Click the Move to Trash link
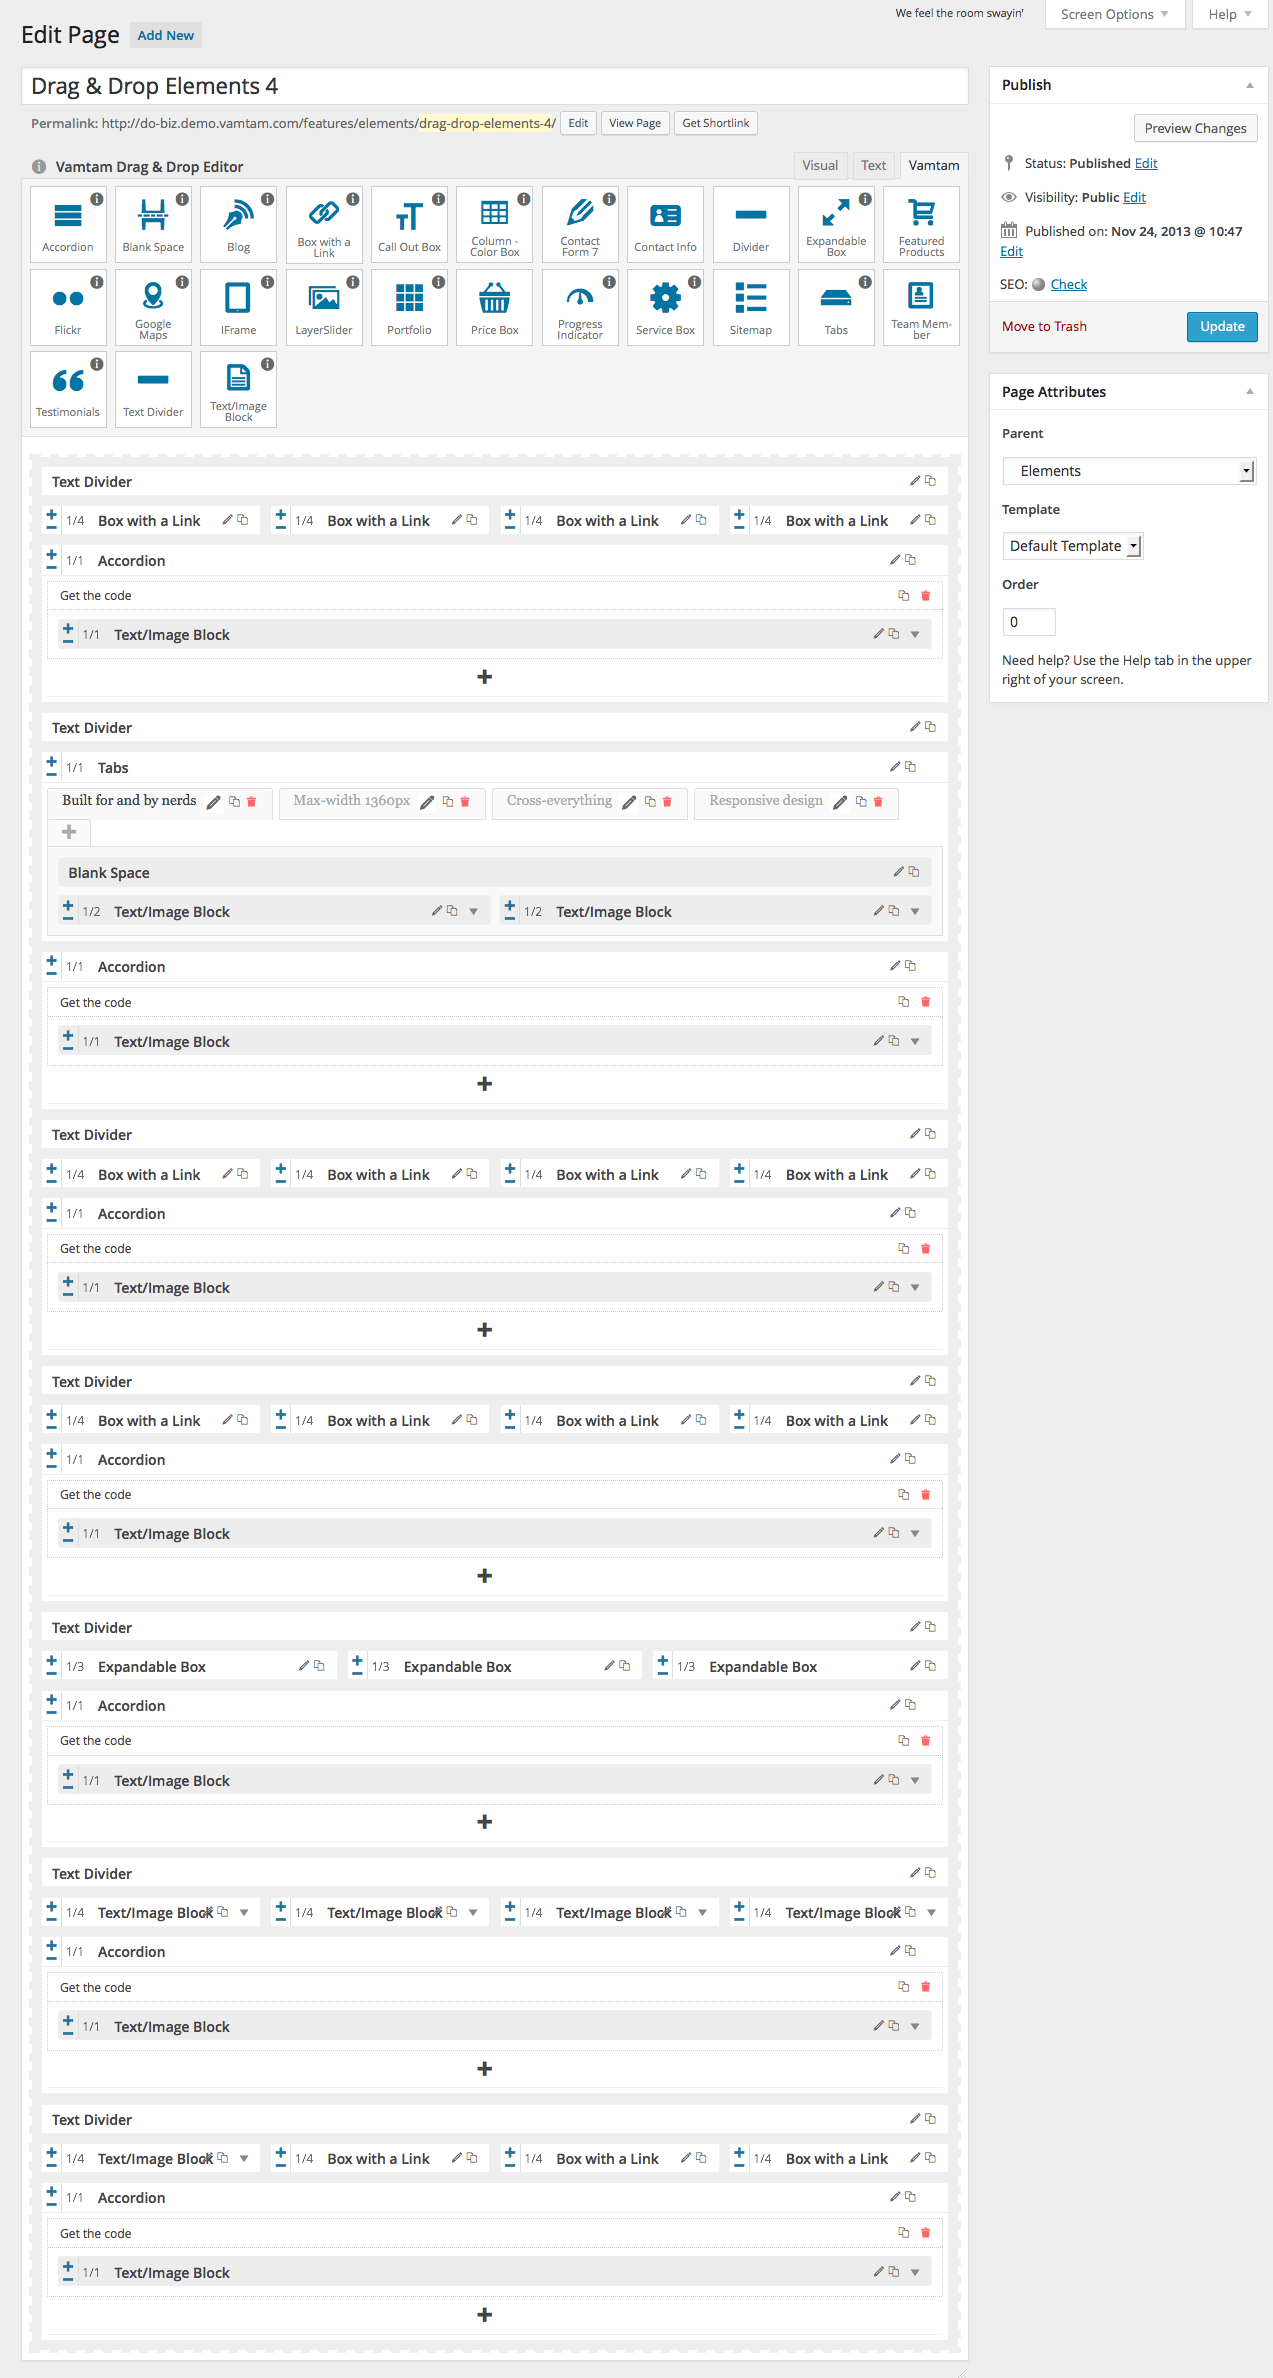 (1044, 327)
